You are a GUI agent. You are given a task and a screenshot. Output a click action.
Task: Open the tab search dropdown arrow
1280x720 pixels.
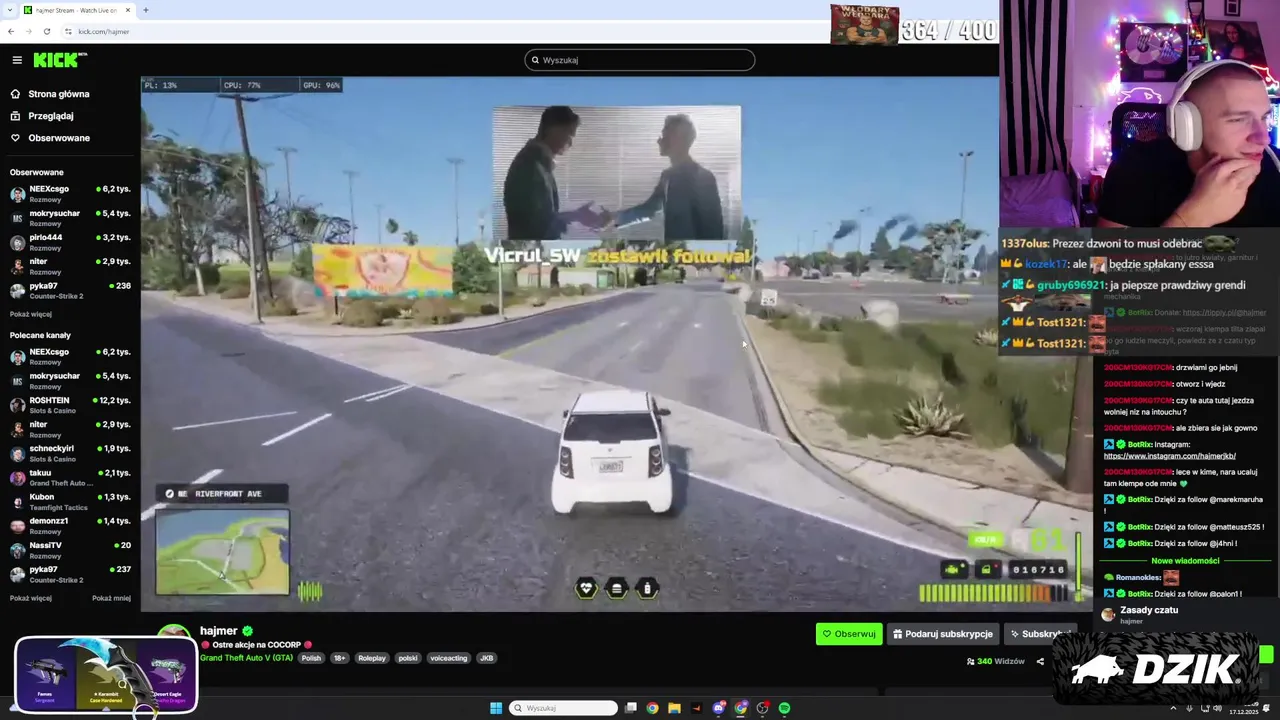coord(9,10)
